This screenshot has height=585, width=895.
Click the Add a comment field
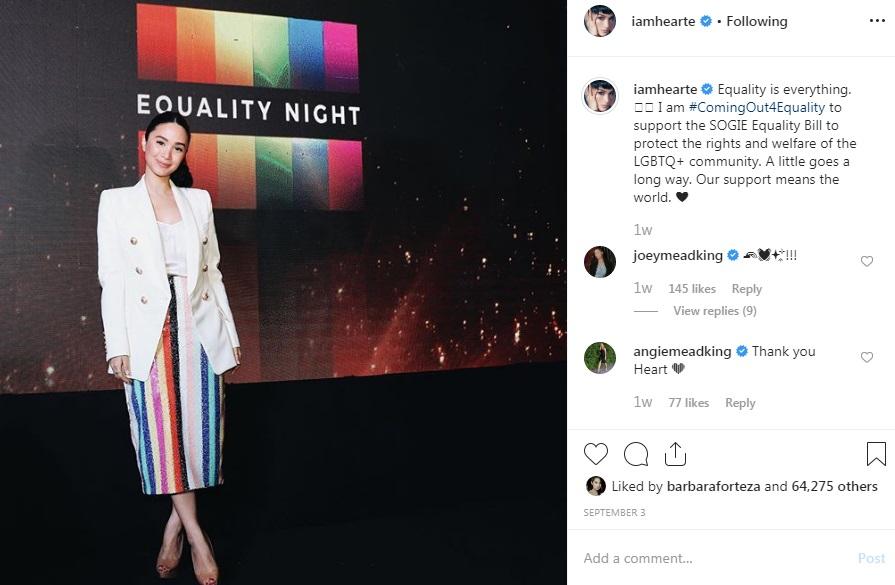click(x=650, y=558)
